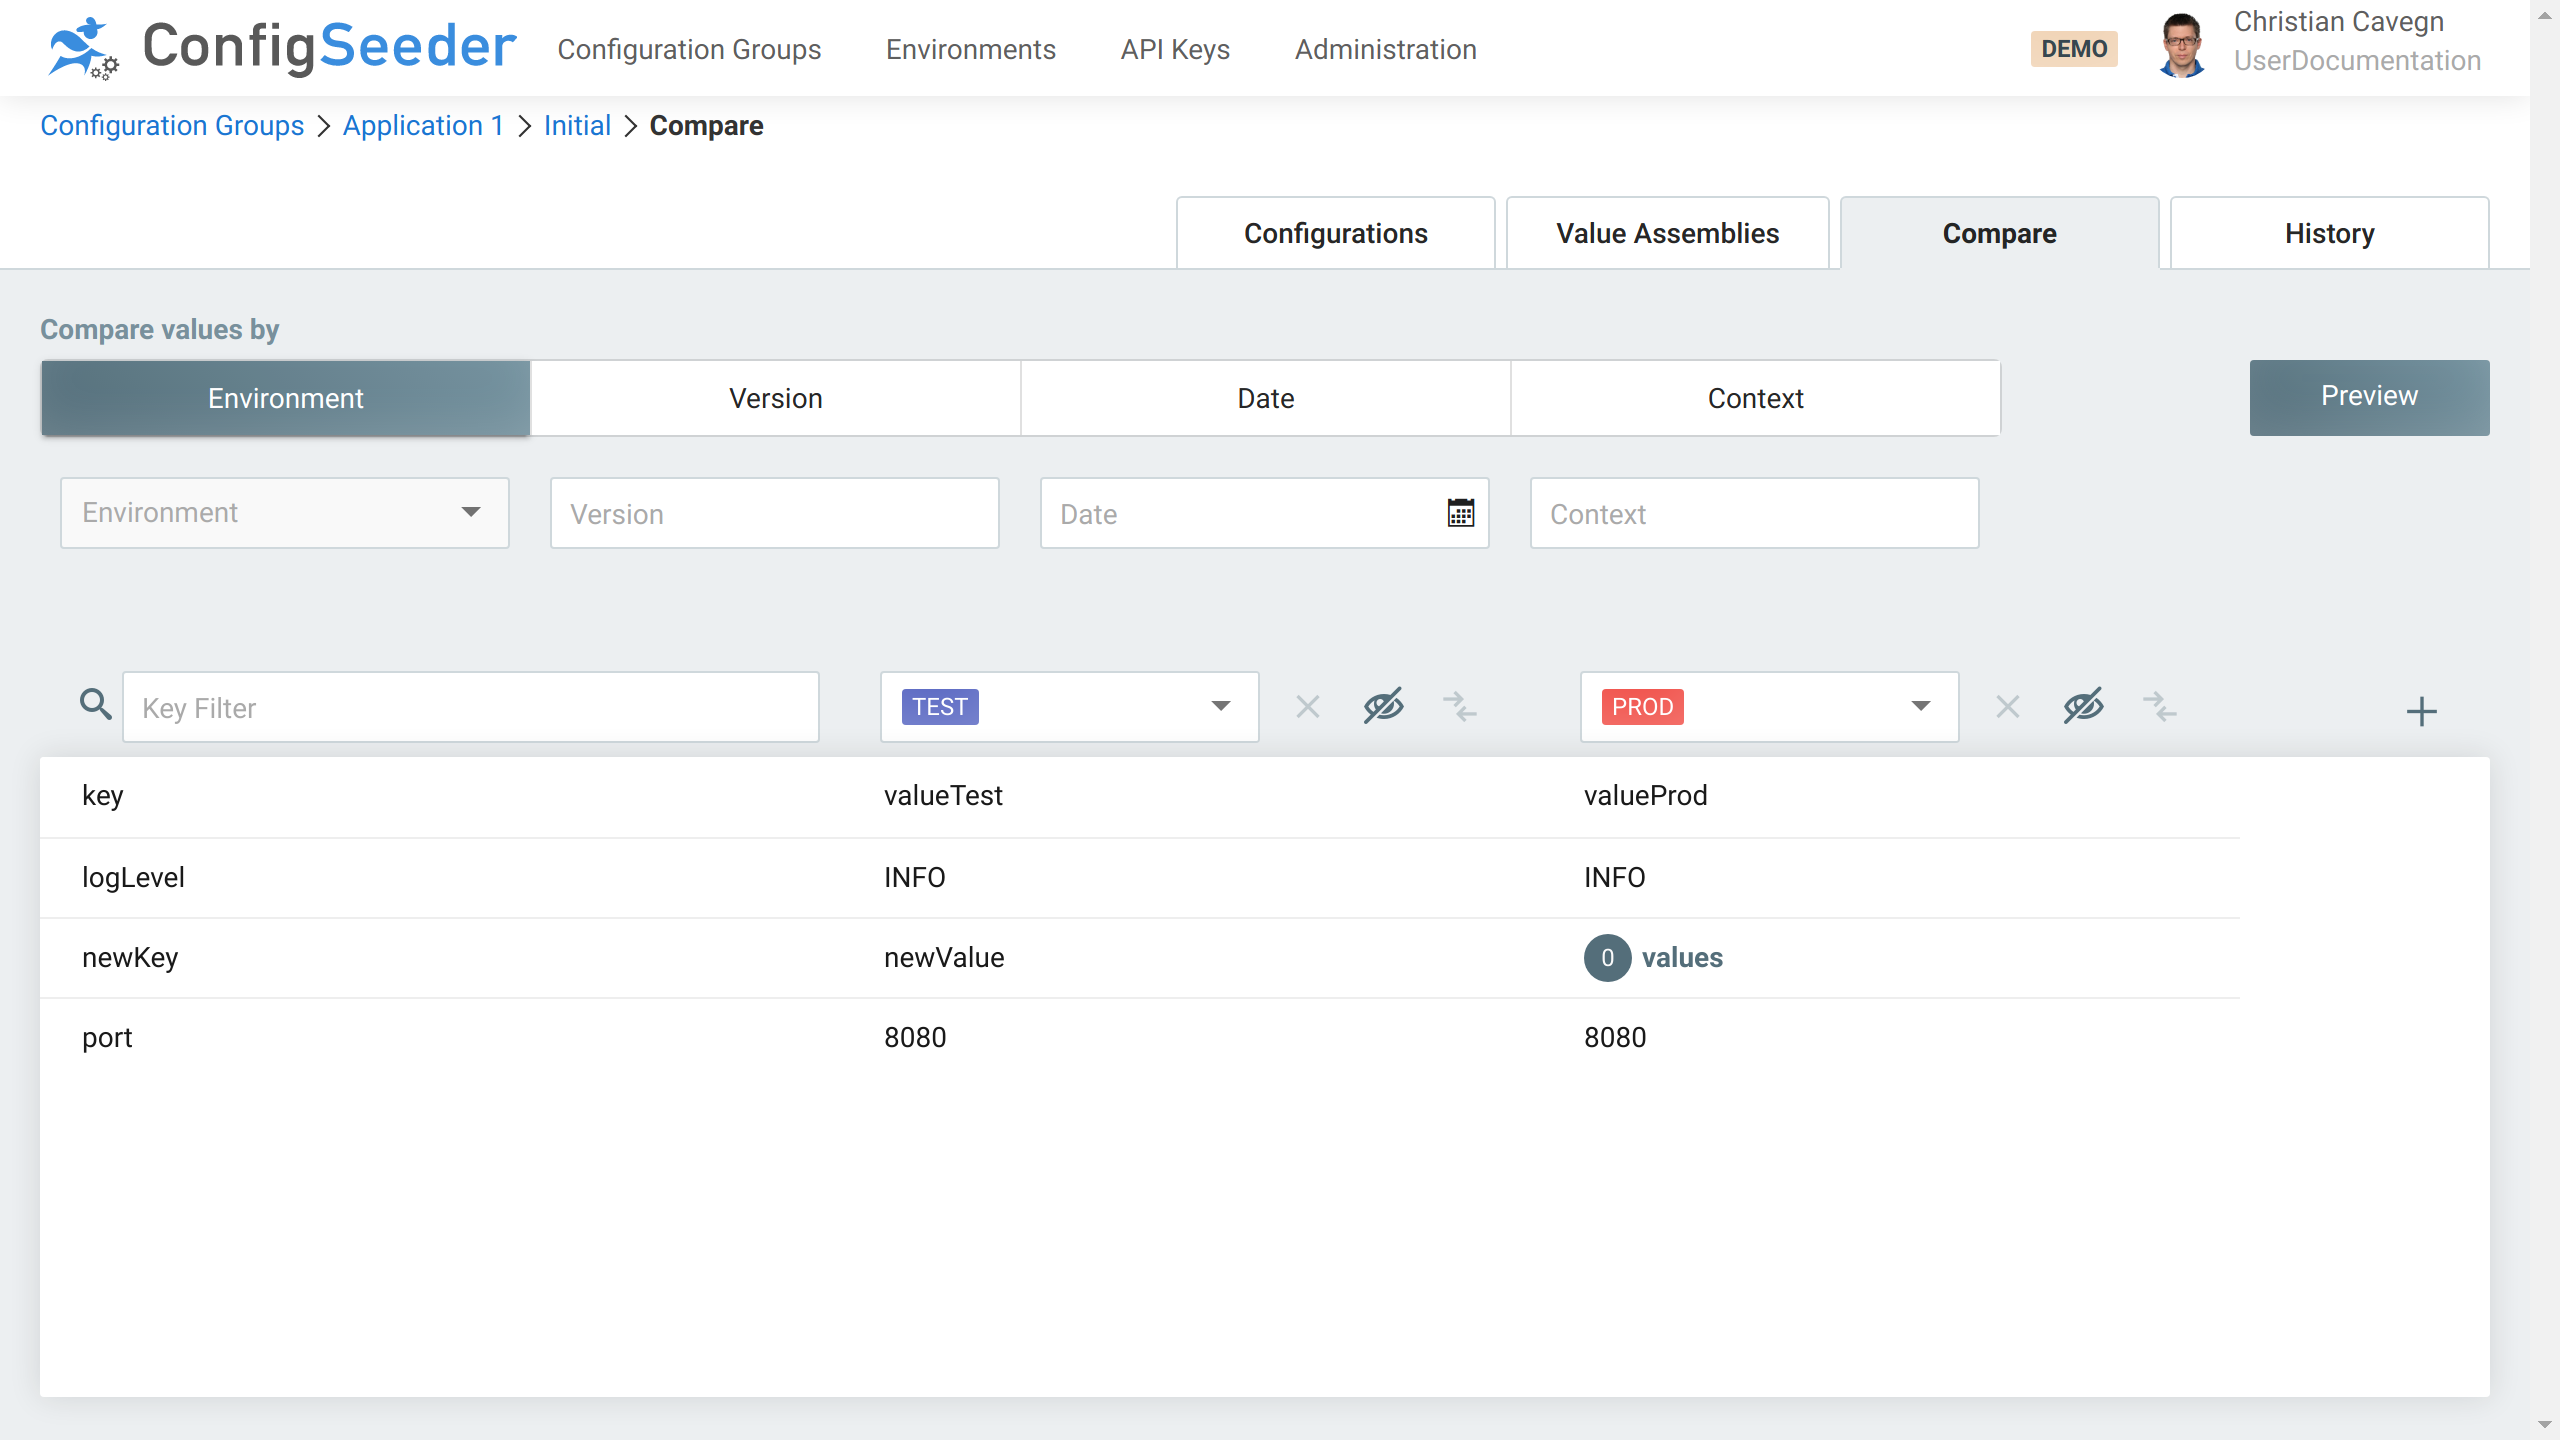This screenshot has width=2560, height=1440.
Task: Switch to the Value Assemblies tab
Action: 1667,233
